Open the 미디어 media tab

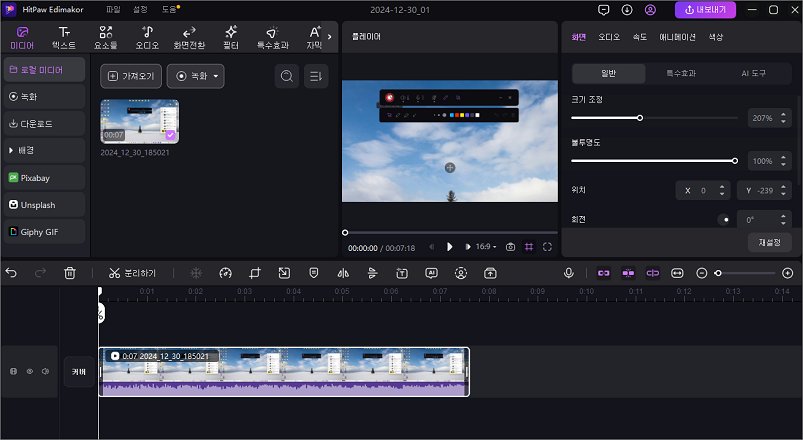22,38
